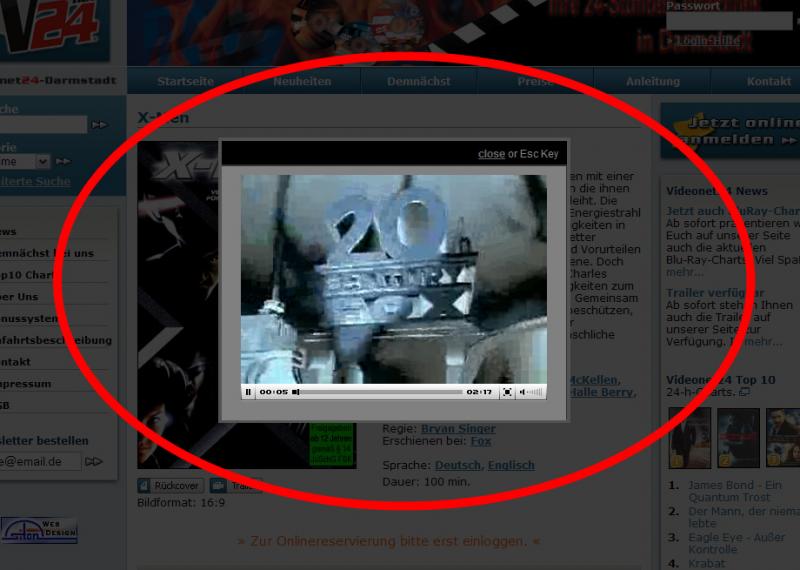Click the Rückcover button

coord(170,486)
